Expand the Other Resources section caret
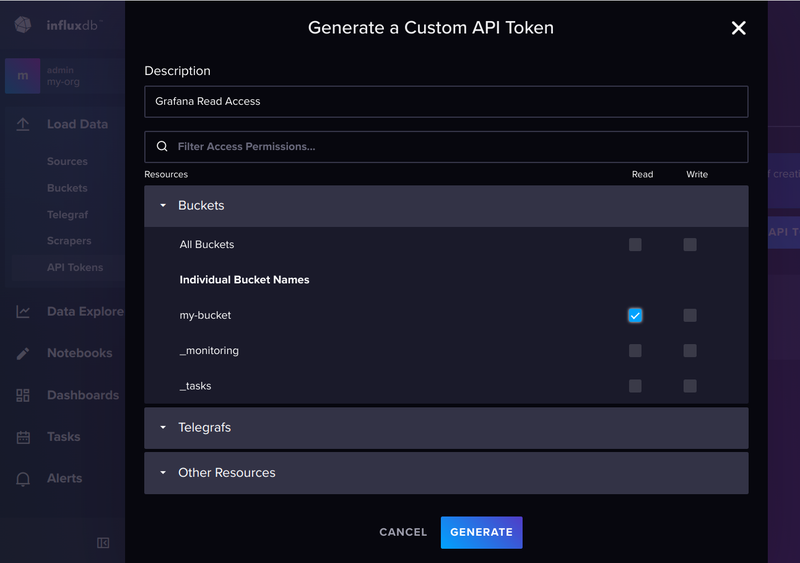800x563 pixels. (163, 473)
